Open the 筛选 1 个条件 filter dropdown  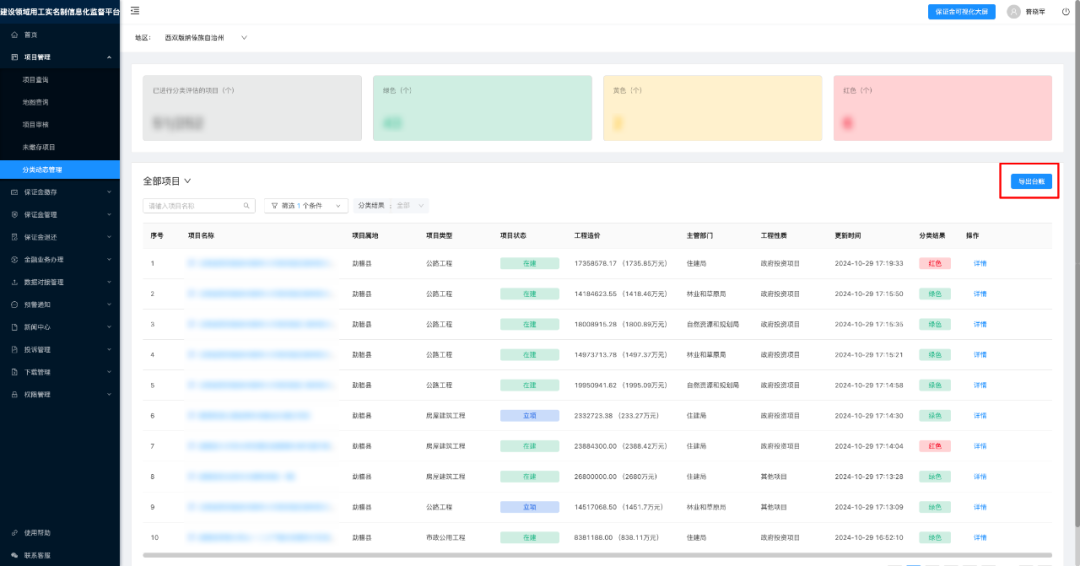[x=306, y=205]
